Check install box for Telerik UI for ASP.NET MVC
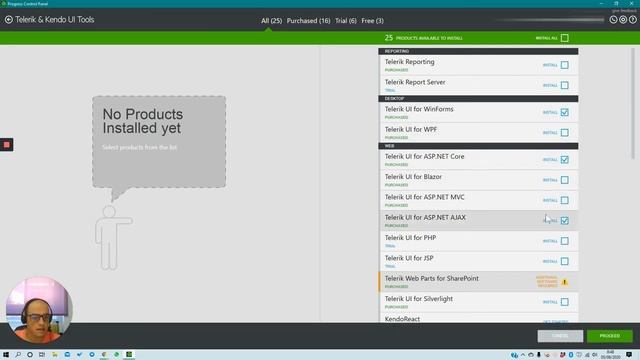Image resolution: width=640 pixels, height=360 pixels. [564, 200]
